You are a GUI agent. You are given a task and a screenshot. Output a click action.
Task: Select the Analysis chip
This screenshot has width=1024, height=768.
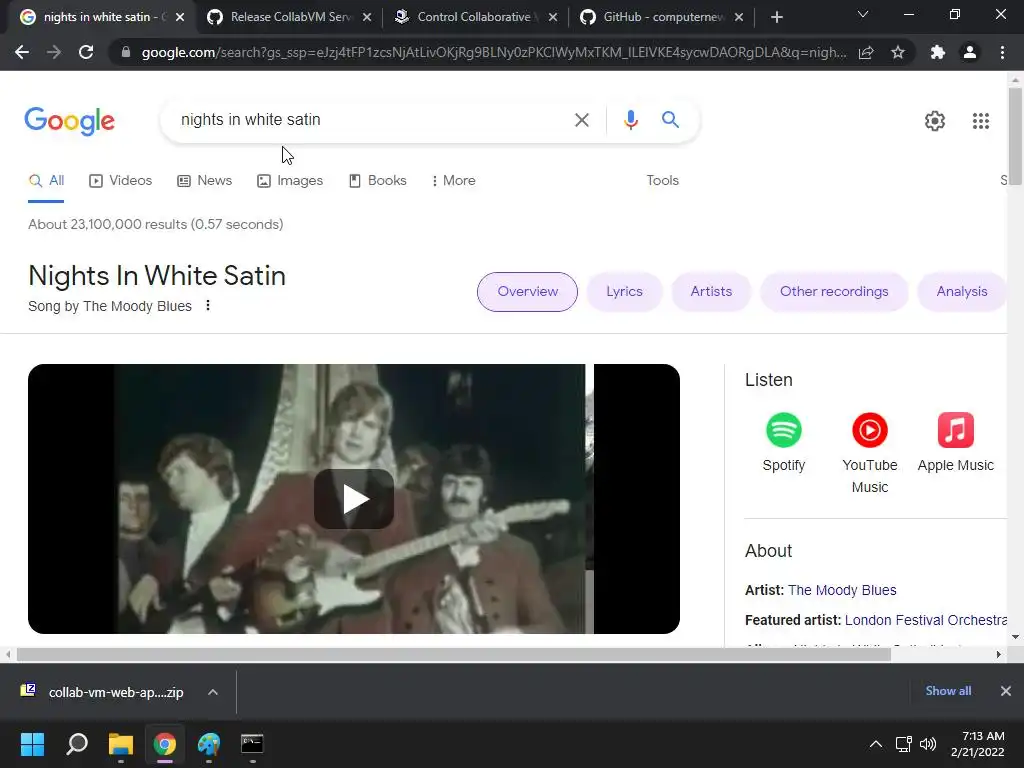(961, 292)
